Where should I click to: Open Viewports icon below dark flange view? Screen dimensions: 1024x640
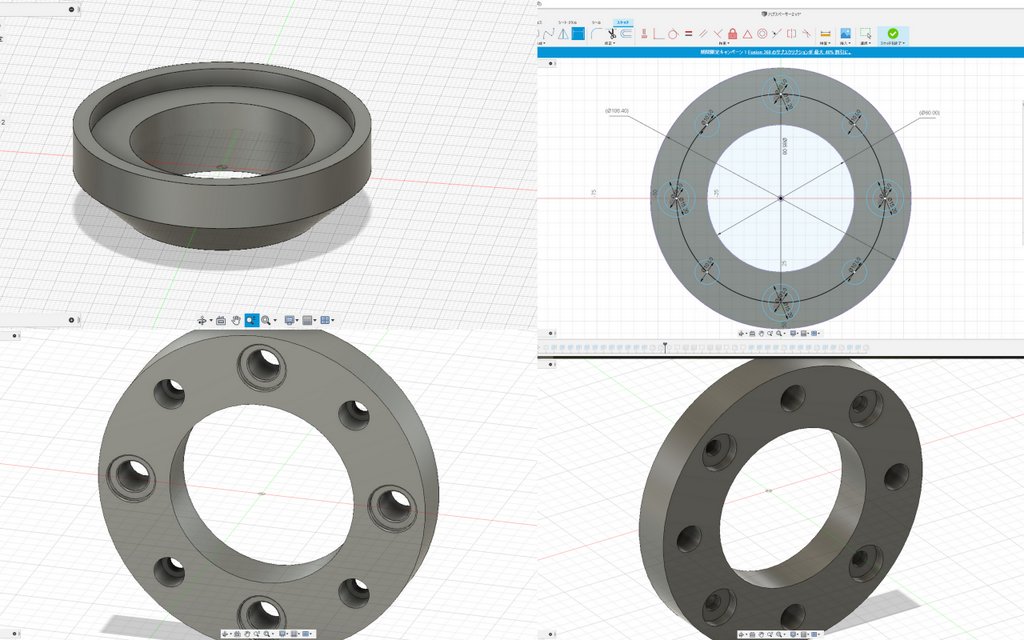tap(814, 634)
